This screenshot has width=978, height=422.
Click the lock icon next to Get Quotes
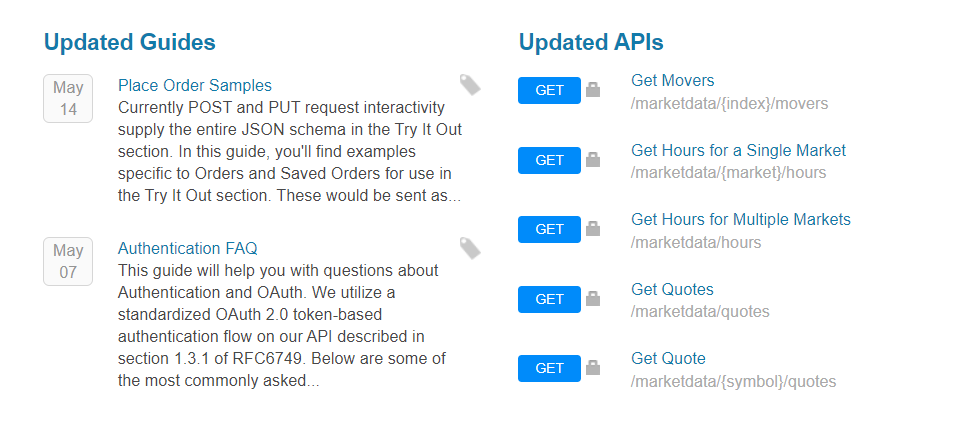pos(593,299)
